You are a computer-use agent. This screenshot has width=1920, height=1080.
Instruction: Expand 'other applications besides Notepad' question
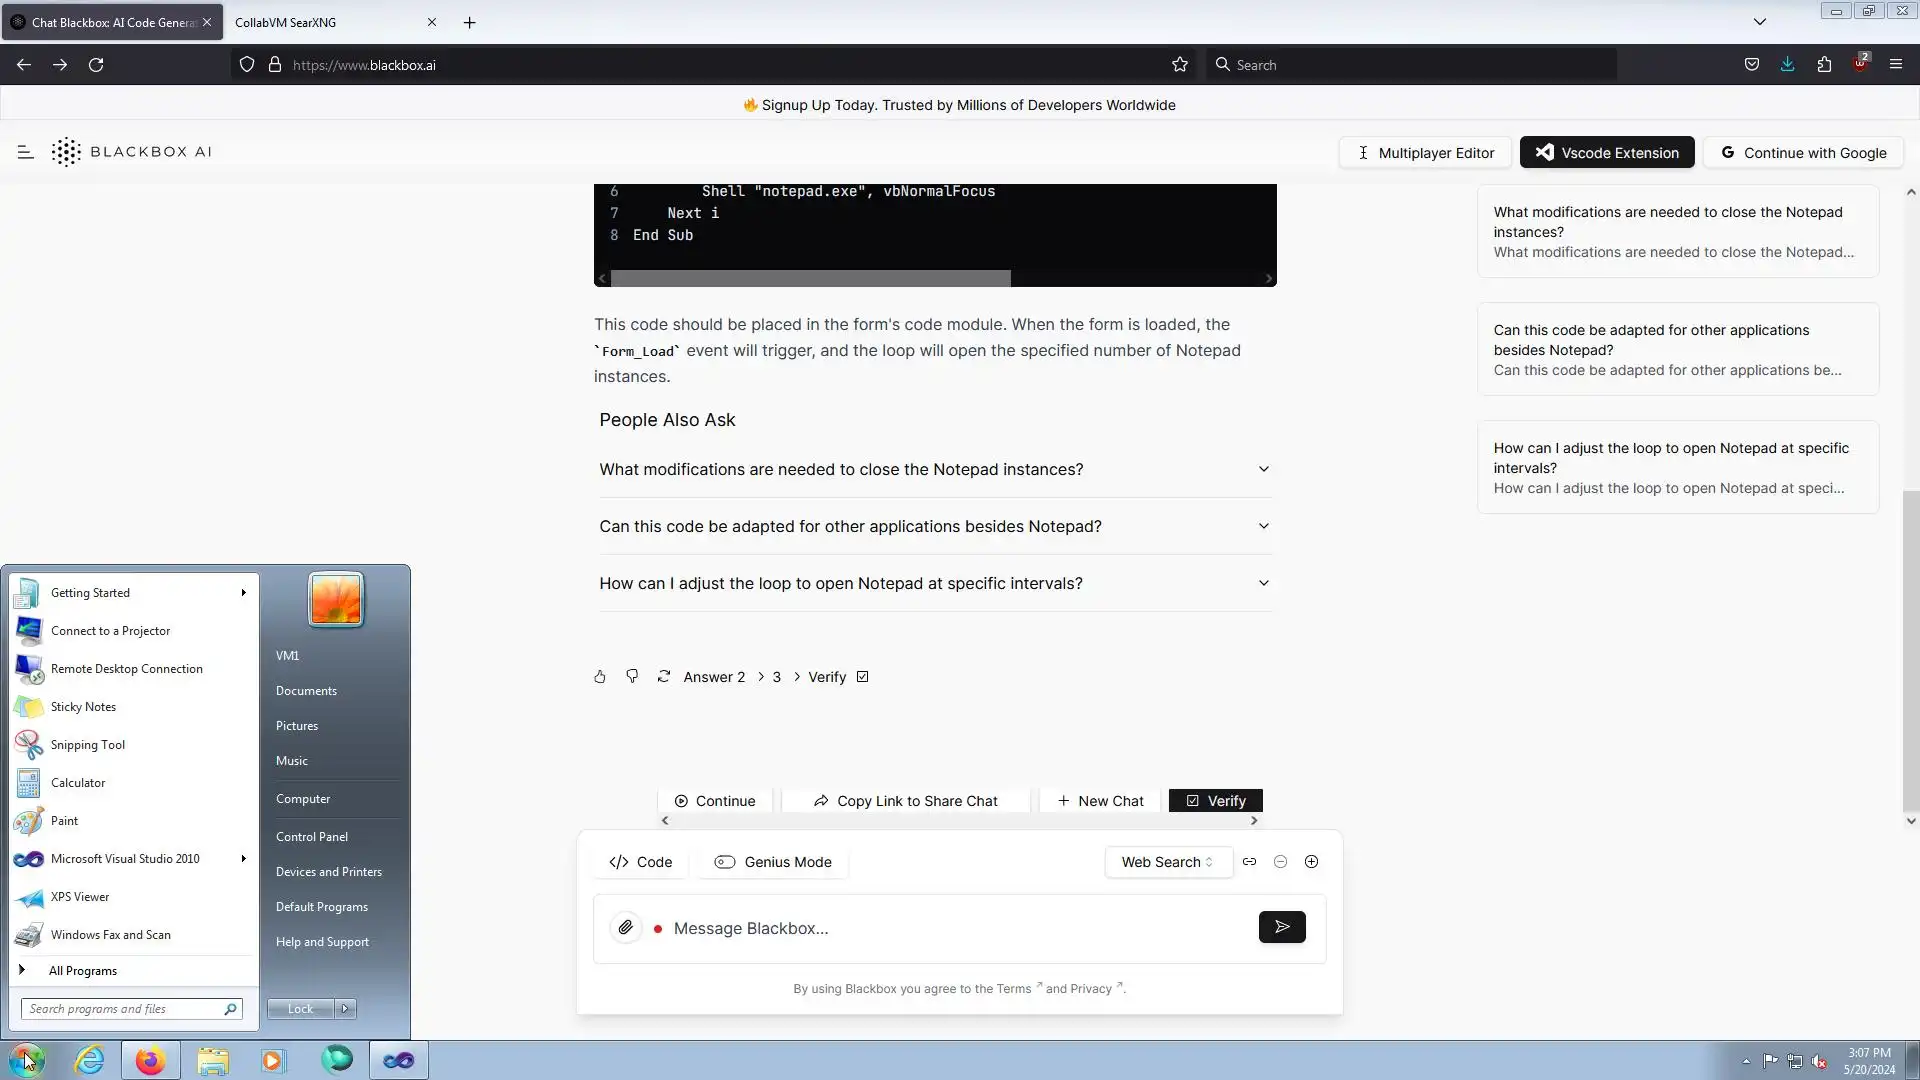(x=935, y=526)
